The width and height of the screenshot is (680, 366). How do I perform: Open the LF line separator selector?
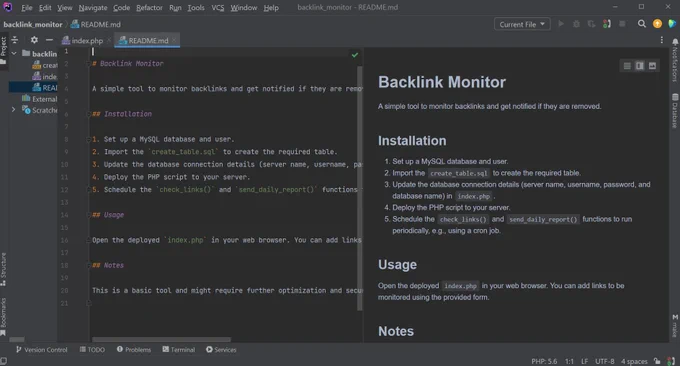click(584, 361)
